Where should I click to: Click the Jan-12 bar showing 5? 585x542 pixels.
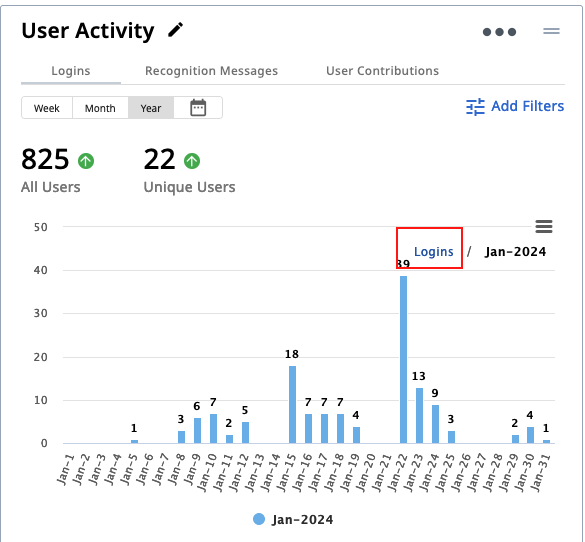click(245, 433)
